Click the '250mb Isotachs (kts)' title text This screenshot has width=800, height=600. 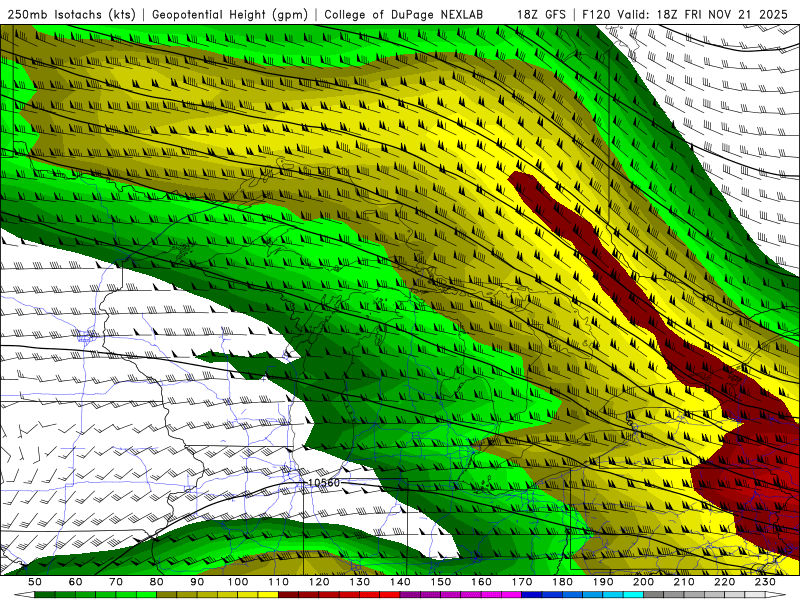pyautogui.click(x=71, y=15)
